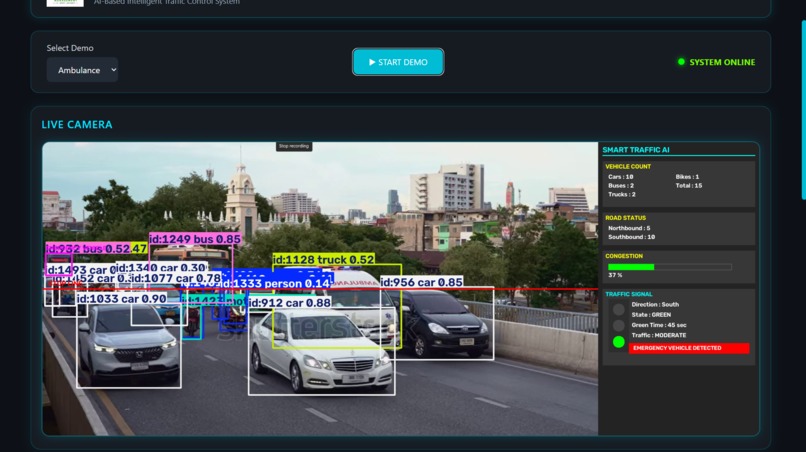Click the green congestion progress bar
The image size is (806, 452).
[x=631, y=267]
